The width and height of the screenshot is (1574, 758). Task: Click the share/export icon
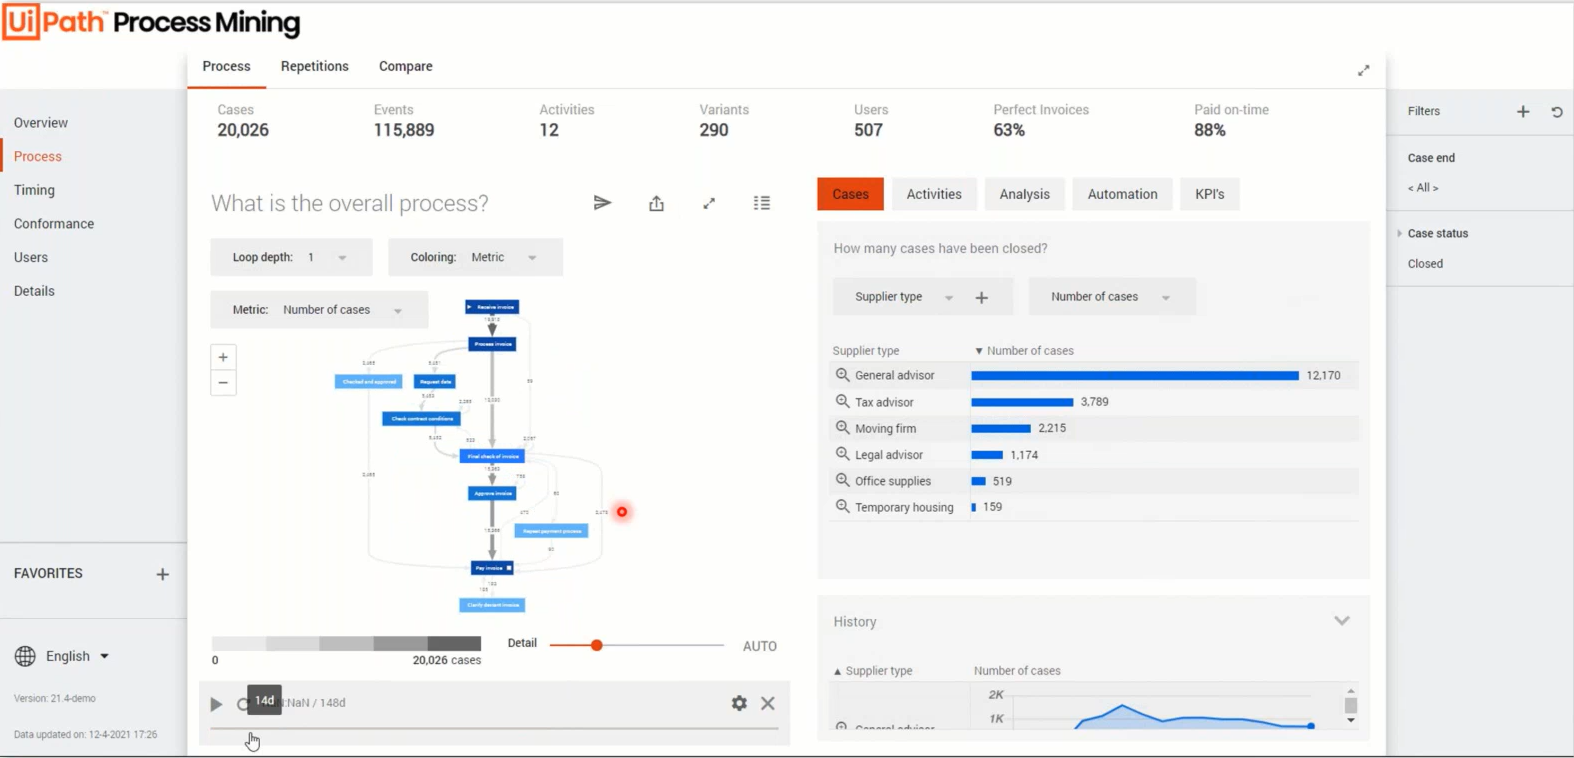coord(656,203)
